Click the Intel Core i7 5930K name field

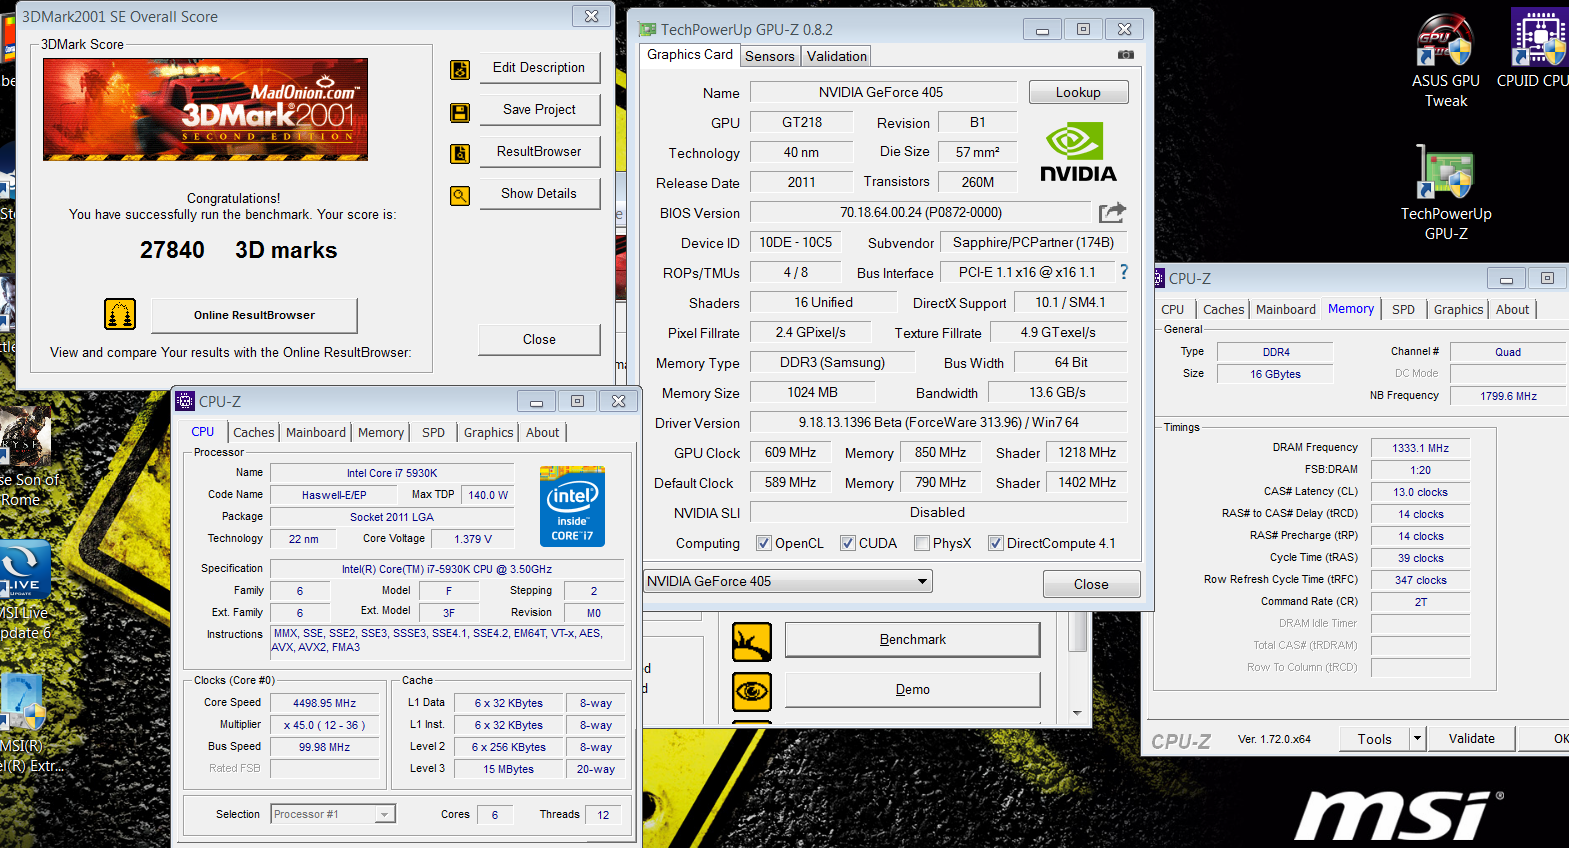pyautogui.click(x=392, y=473)
